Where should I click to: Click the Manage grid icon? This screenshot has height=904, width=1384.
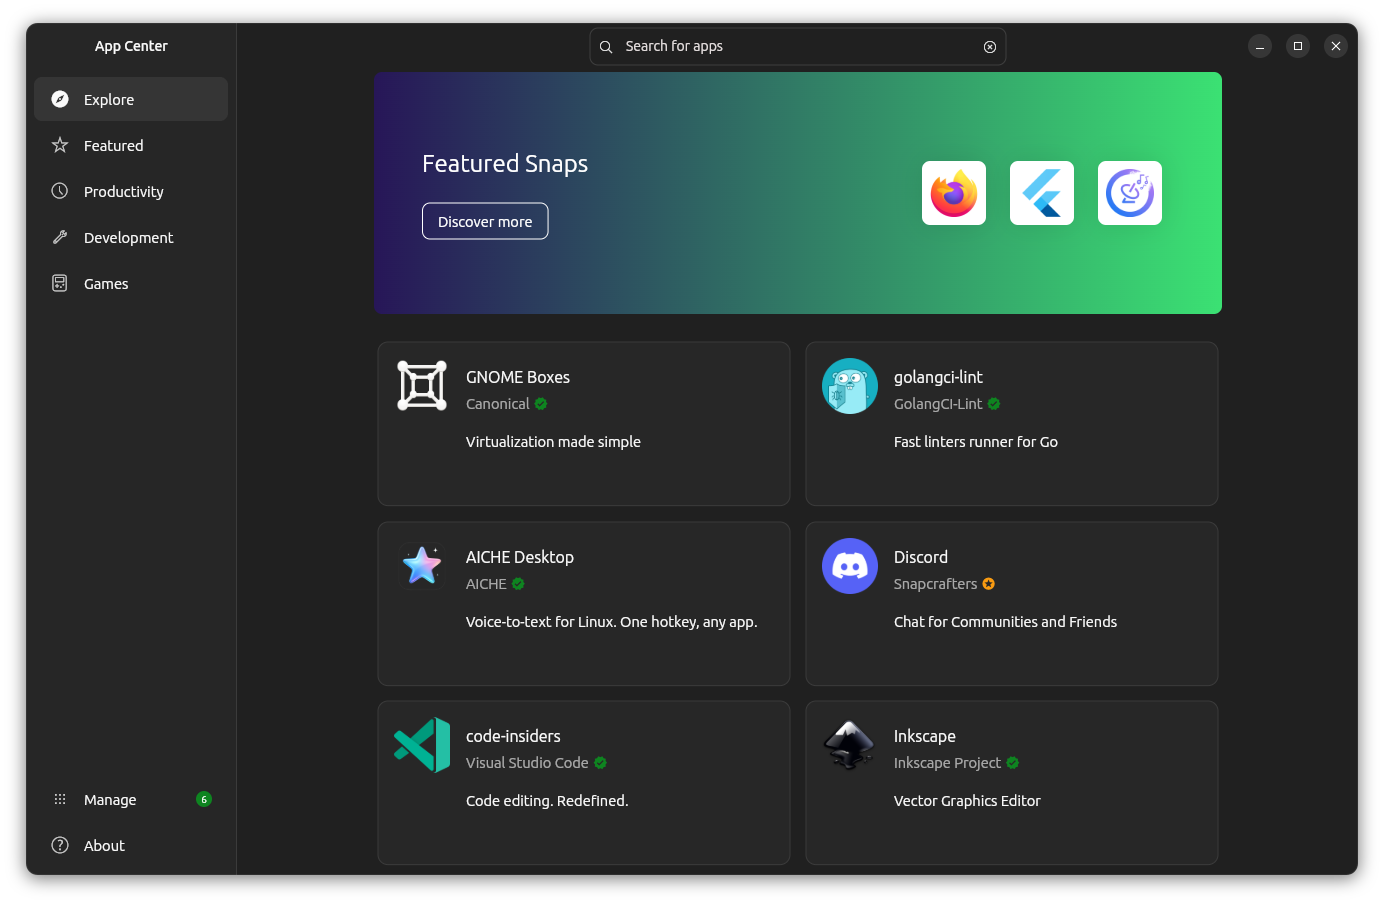[60, 799]
